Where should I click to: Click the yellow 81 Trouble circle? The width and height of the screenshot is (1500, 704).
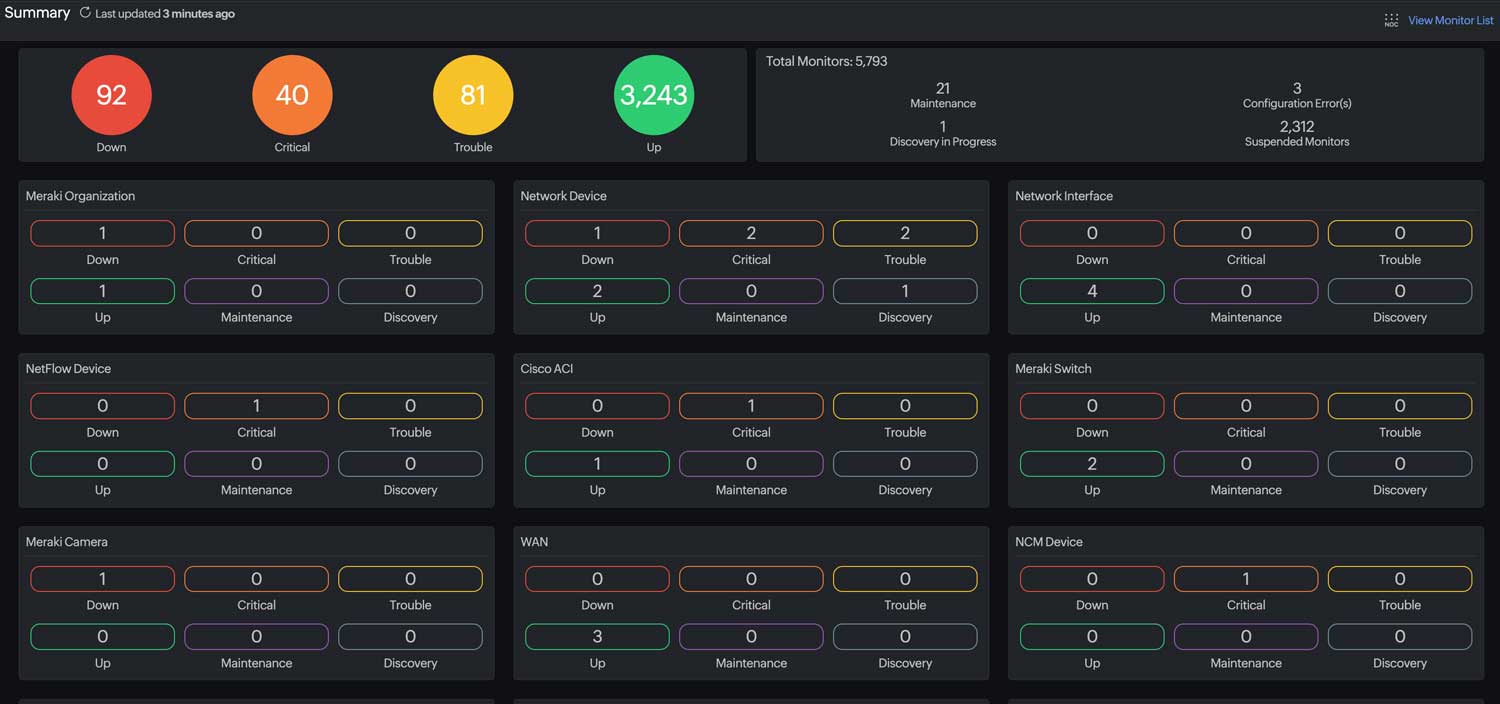473,95
